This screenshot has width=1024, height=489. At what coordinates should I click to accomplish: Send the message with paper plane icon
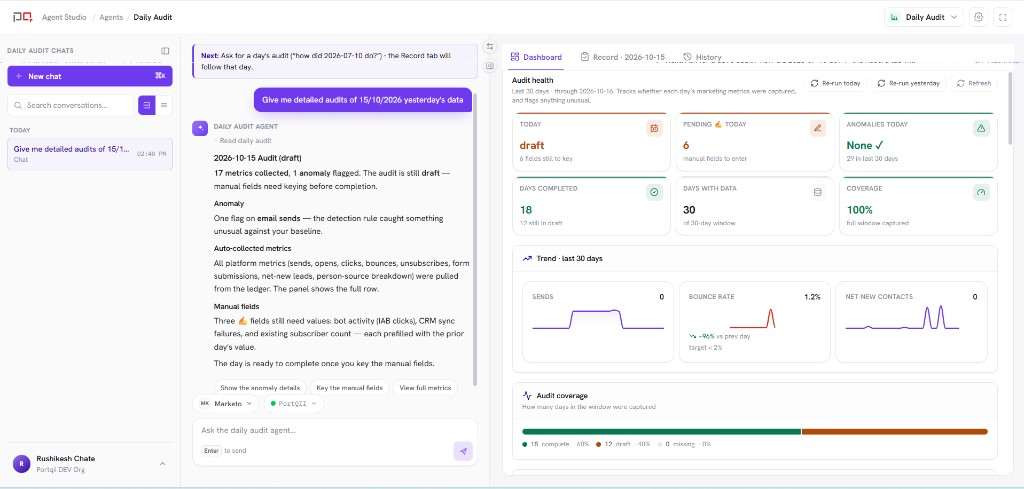[463, 451]
